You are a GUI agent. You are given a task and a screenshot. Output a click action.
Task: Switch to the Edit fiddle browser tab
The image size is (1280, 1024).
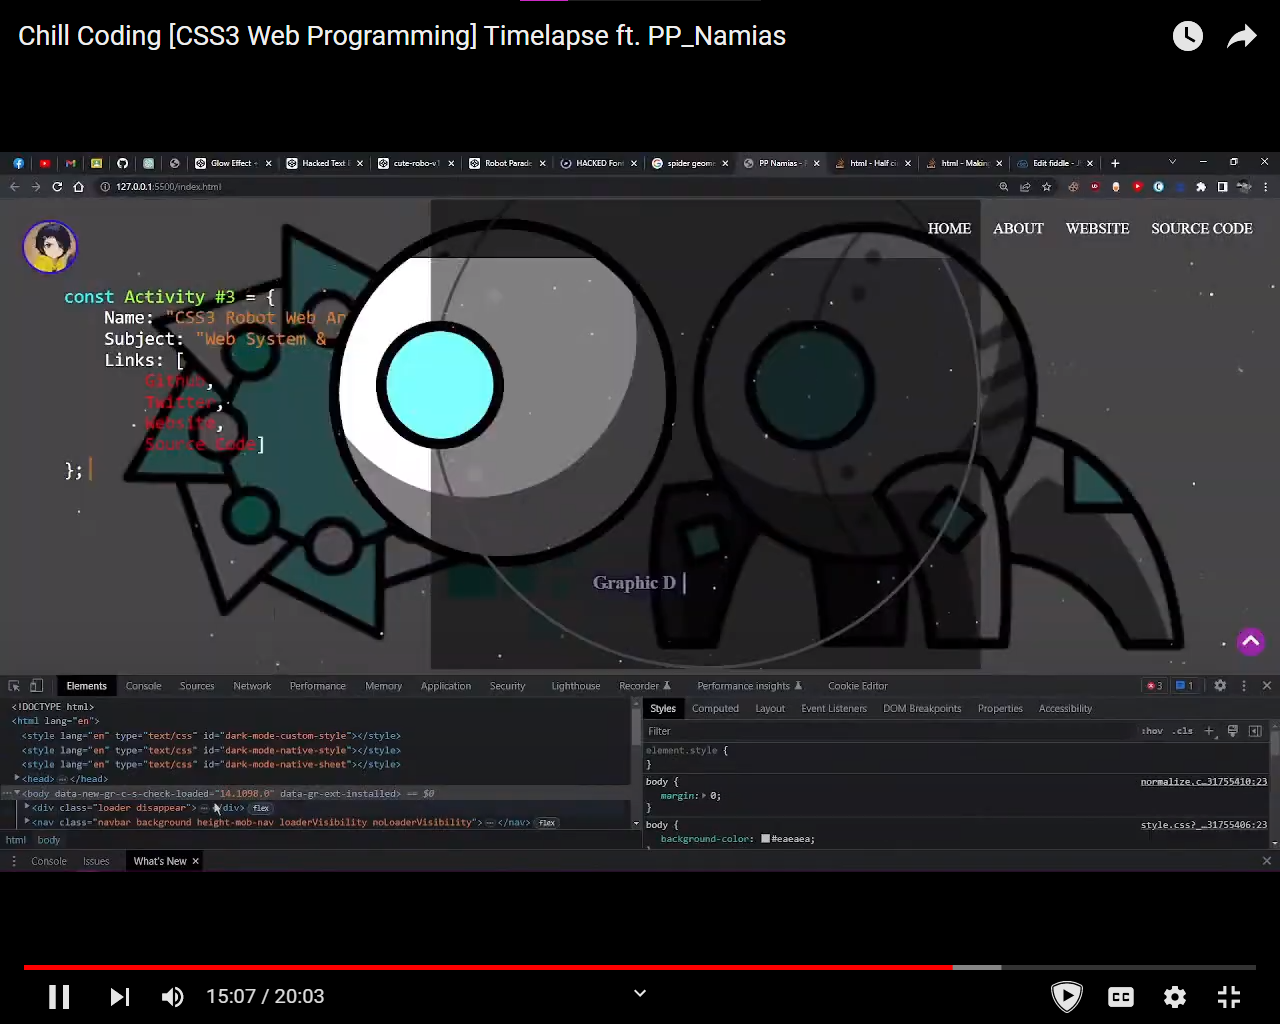coord(1054,163)
